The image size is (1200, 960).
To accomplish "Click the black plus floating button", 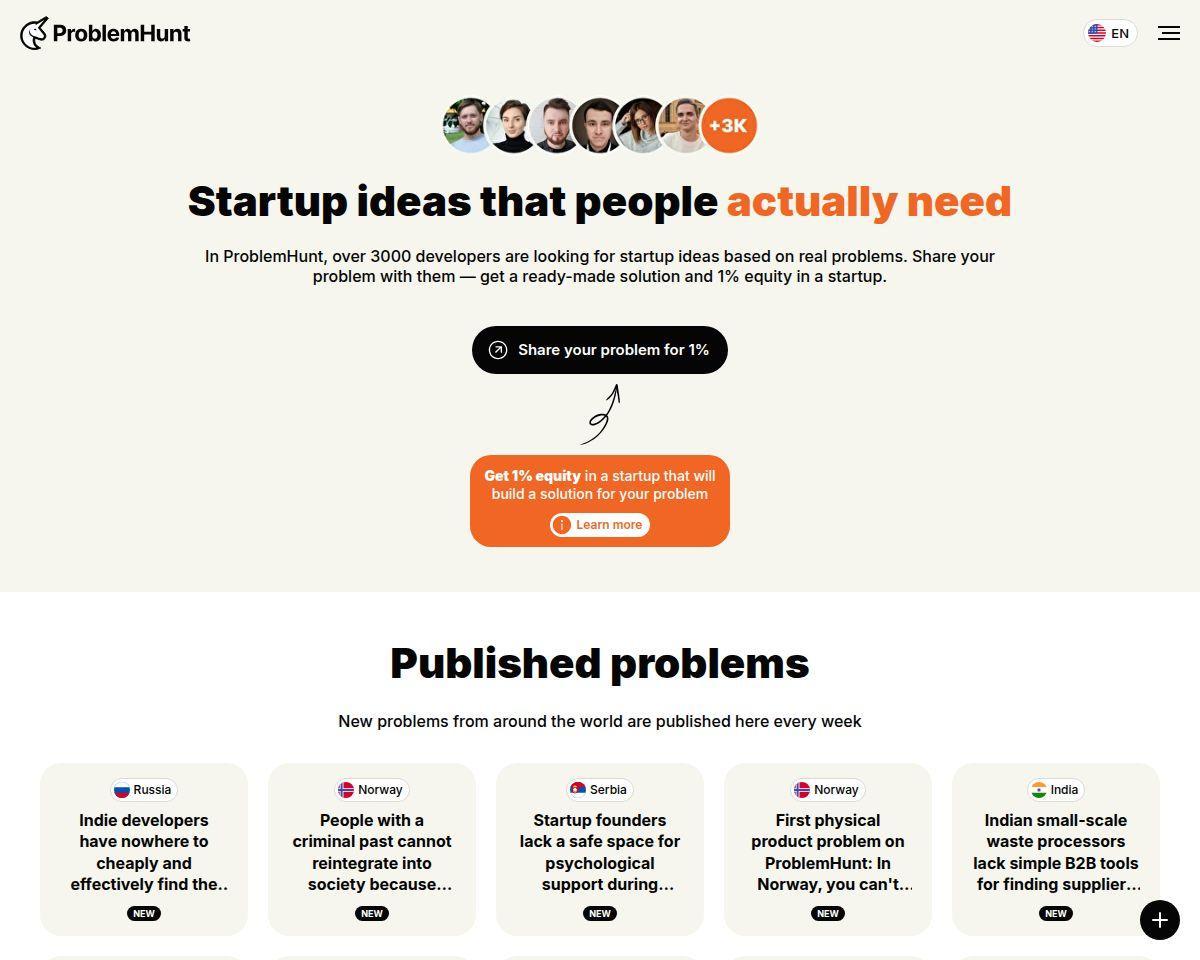I will click(1160, 920).
